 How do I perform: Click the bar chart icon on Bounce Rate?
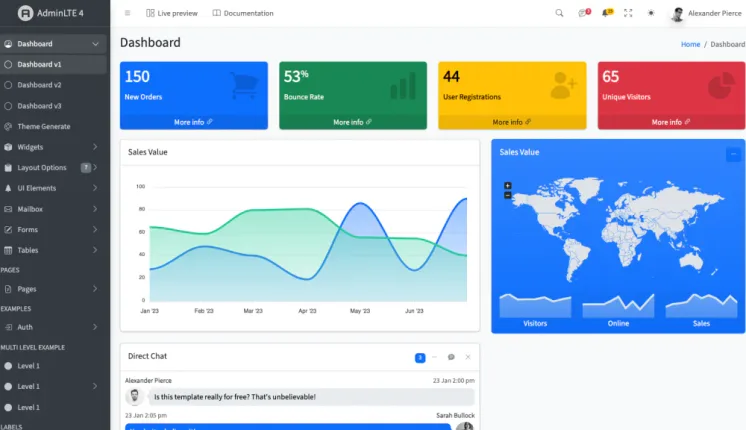click(x=403, y=86)
